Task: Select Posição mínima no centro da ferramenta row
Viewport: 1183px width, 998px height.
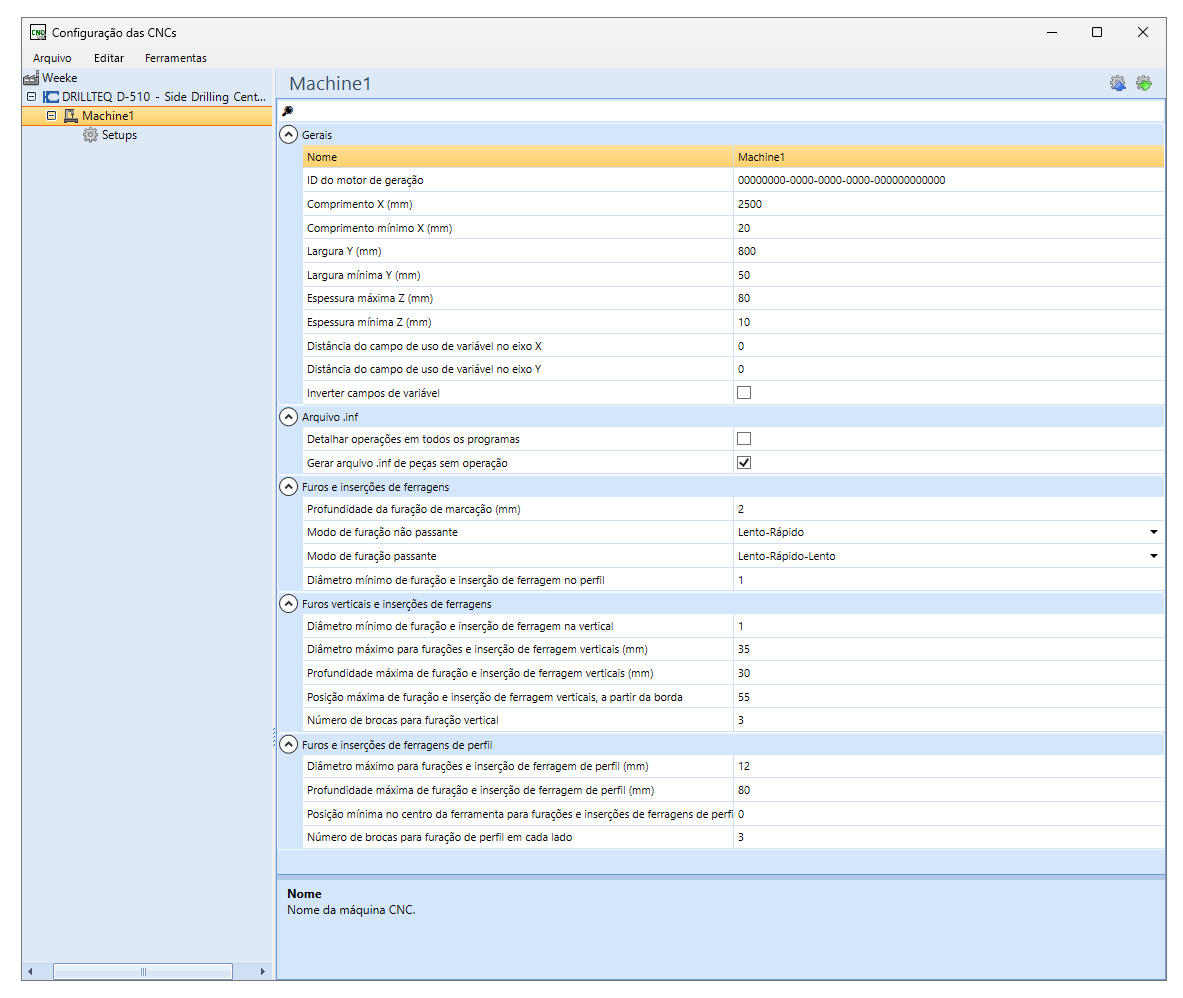Action: click(x=520, y=814)
